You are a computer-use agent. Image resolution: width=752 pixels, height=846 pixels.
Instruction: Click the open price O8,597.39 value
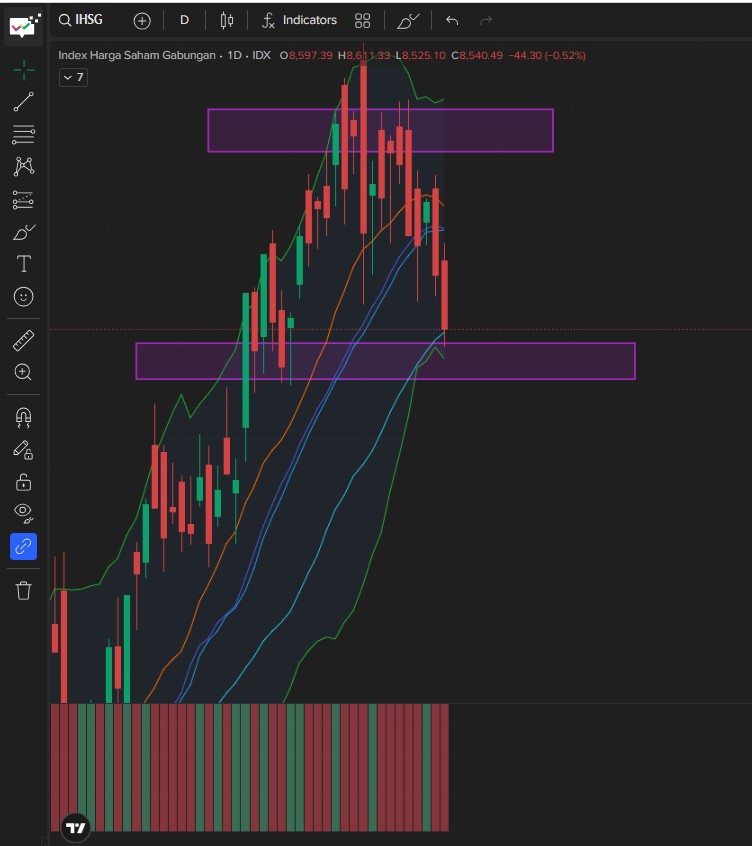click(306, 55)
